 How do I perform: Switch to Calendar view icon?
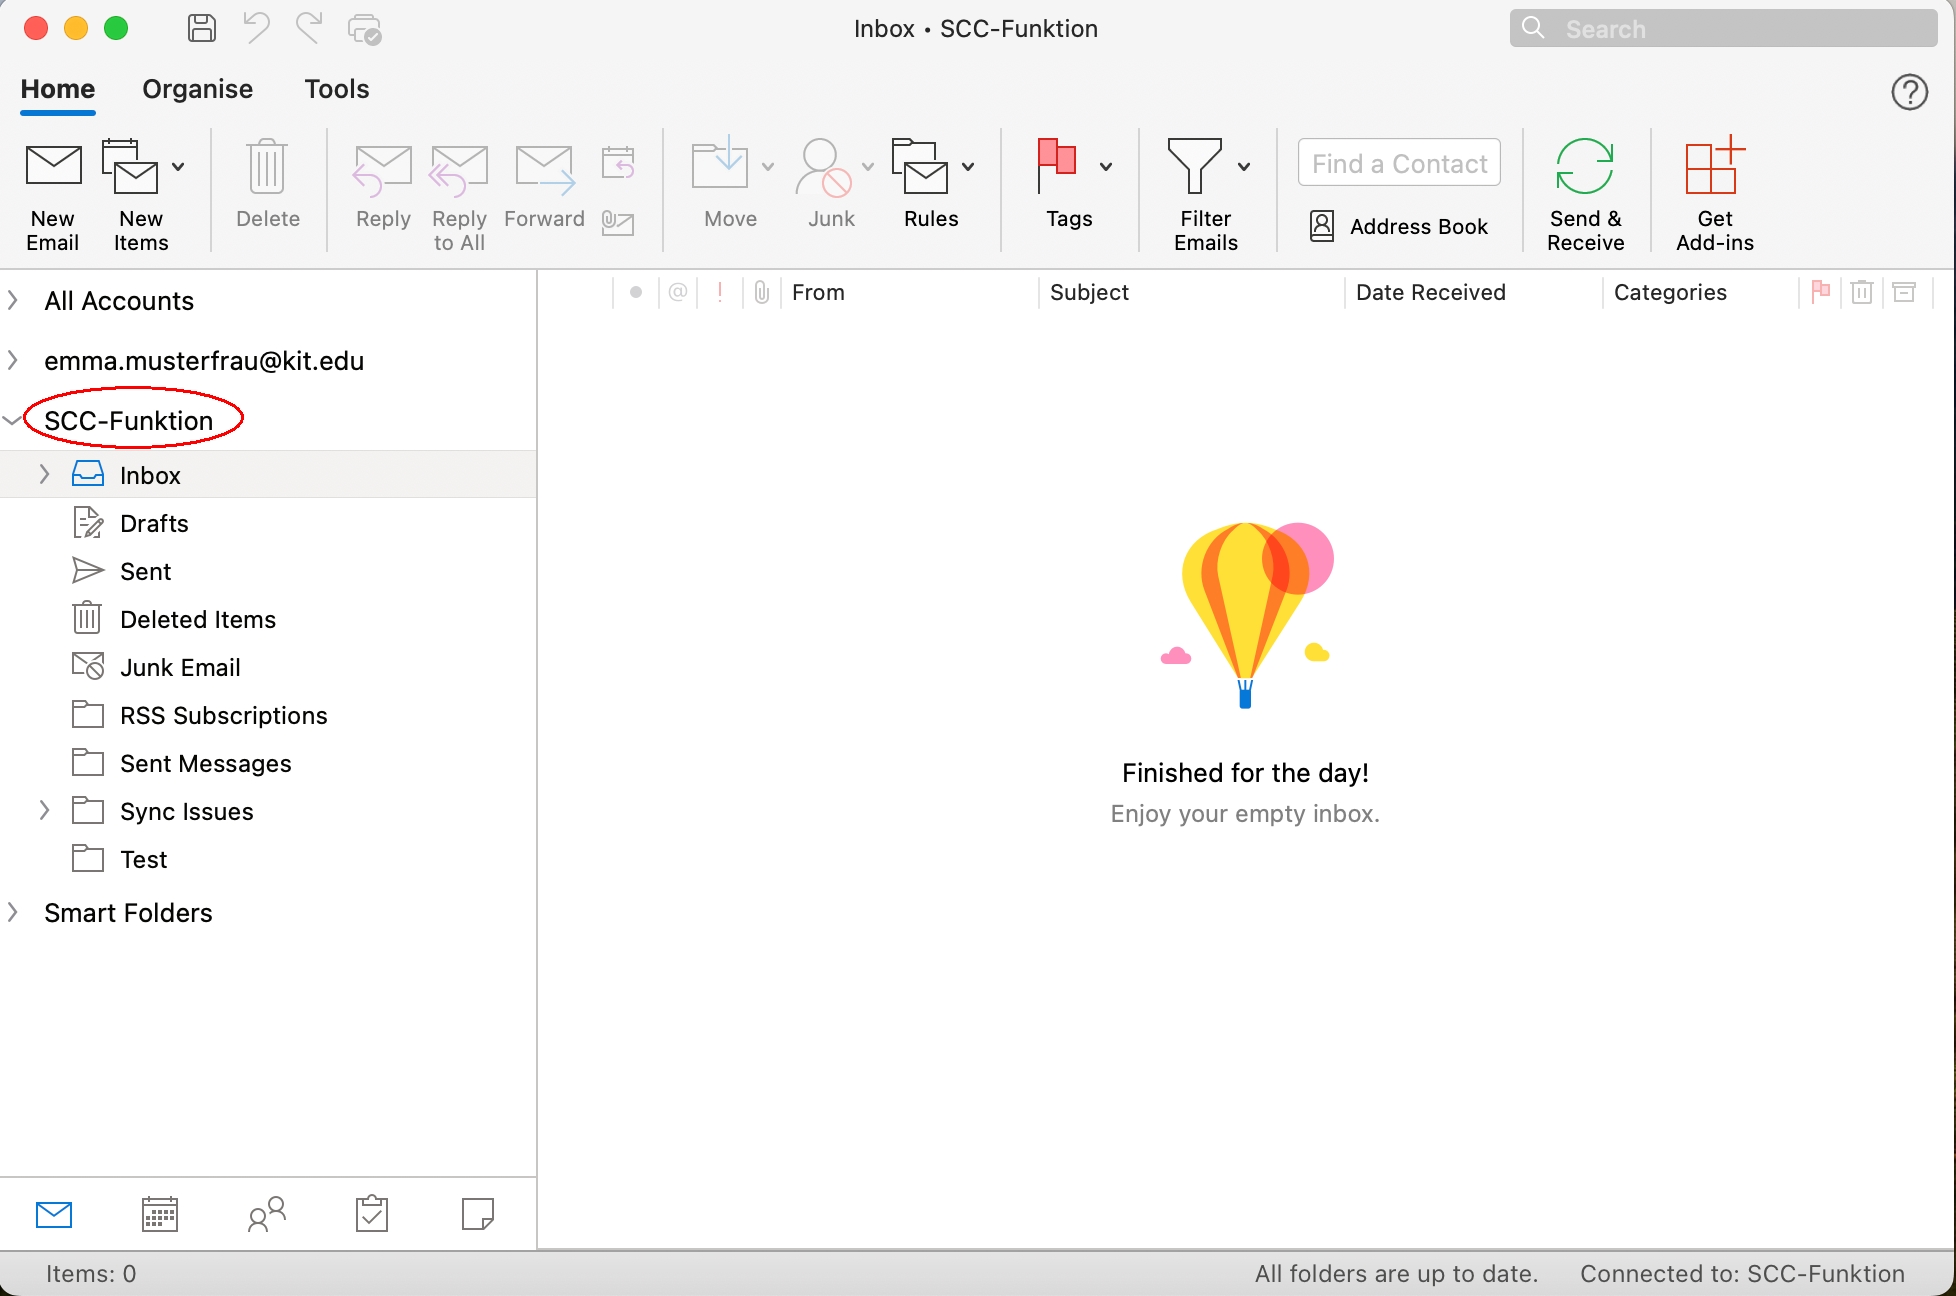[160, 1214]
